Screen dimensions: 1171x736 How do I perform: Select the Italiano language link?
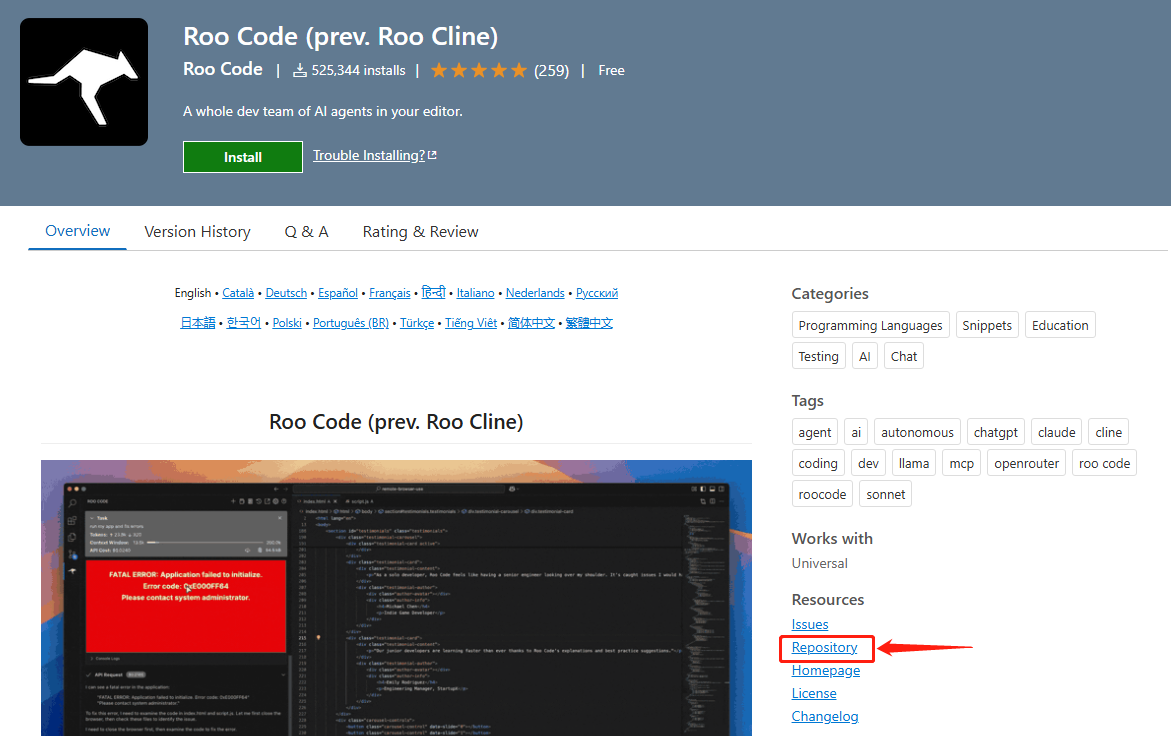coord(475,293)
